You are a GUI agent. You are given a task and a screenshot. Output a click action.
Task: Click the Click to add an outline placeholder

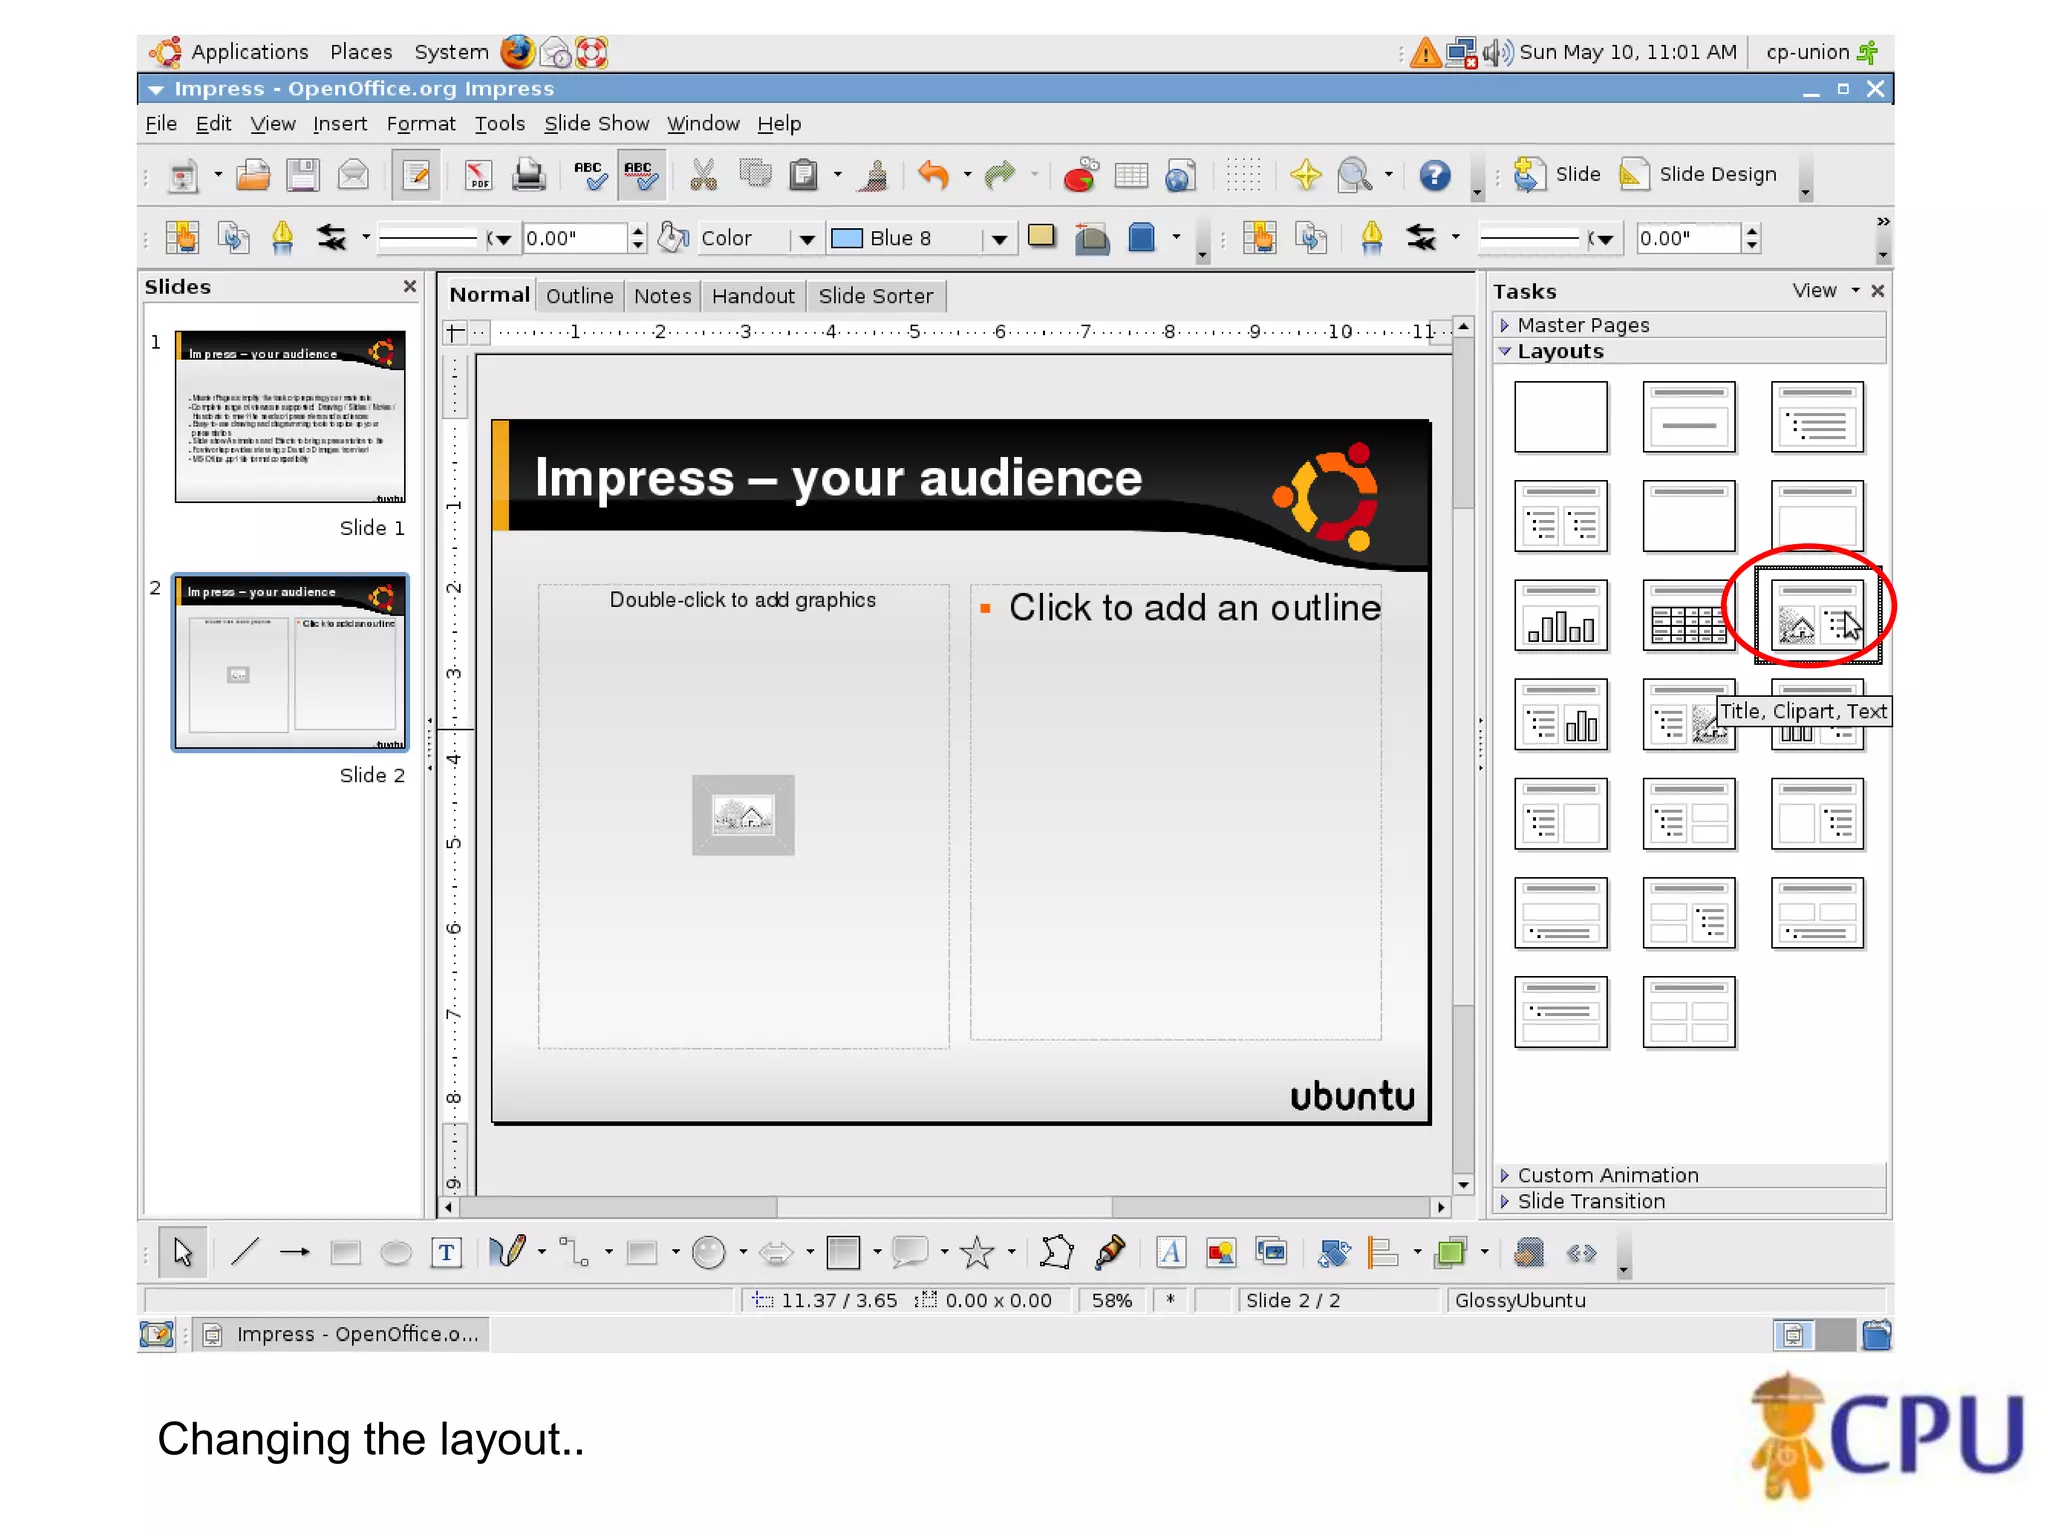[1176, 812]
